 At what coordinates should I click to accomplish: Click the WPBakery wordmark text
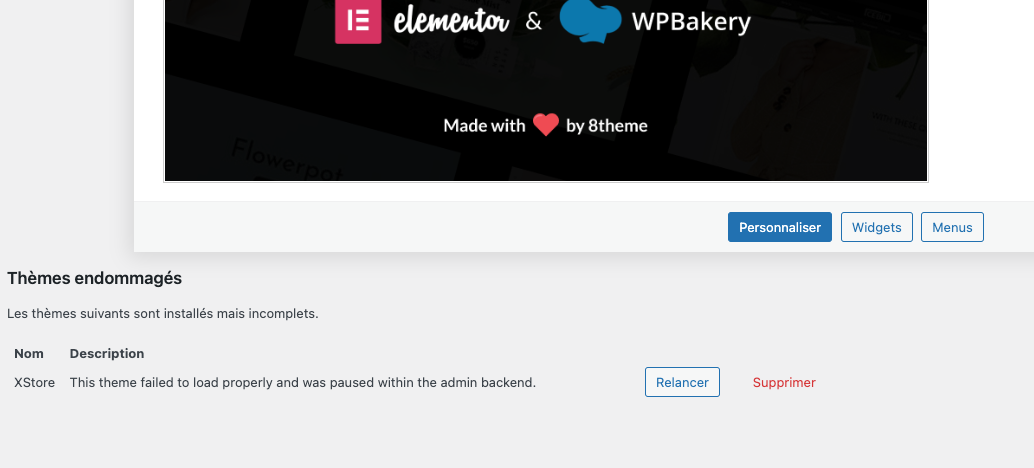pos(690,21)
